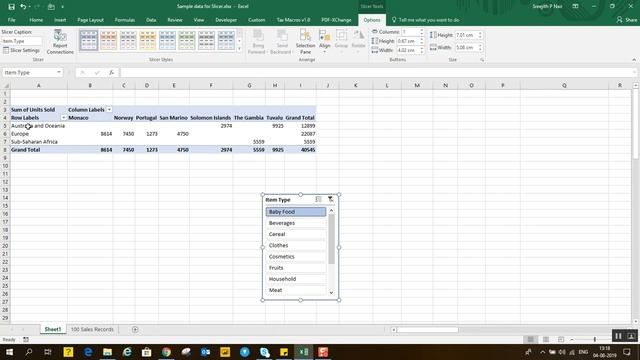Click the Insert Function fx icon
Image resolution: width=640 pixels, height=360 pixels.
pos(111,73)
